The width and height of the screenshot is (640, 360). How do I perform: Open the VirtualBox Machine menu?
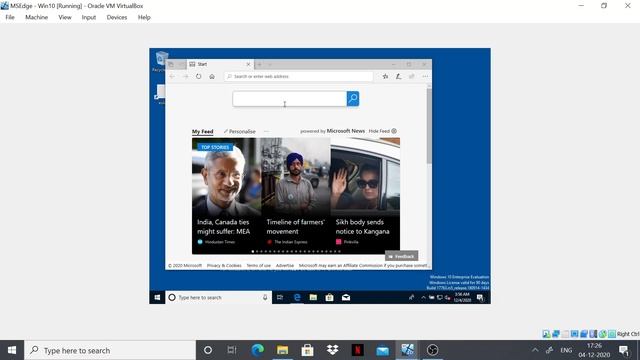36,17
